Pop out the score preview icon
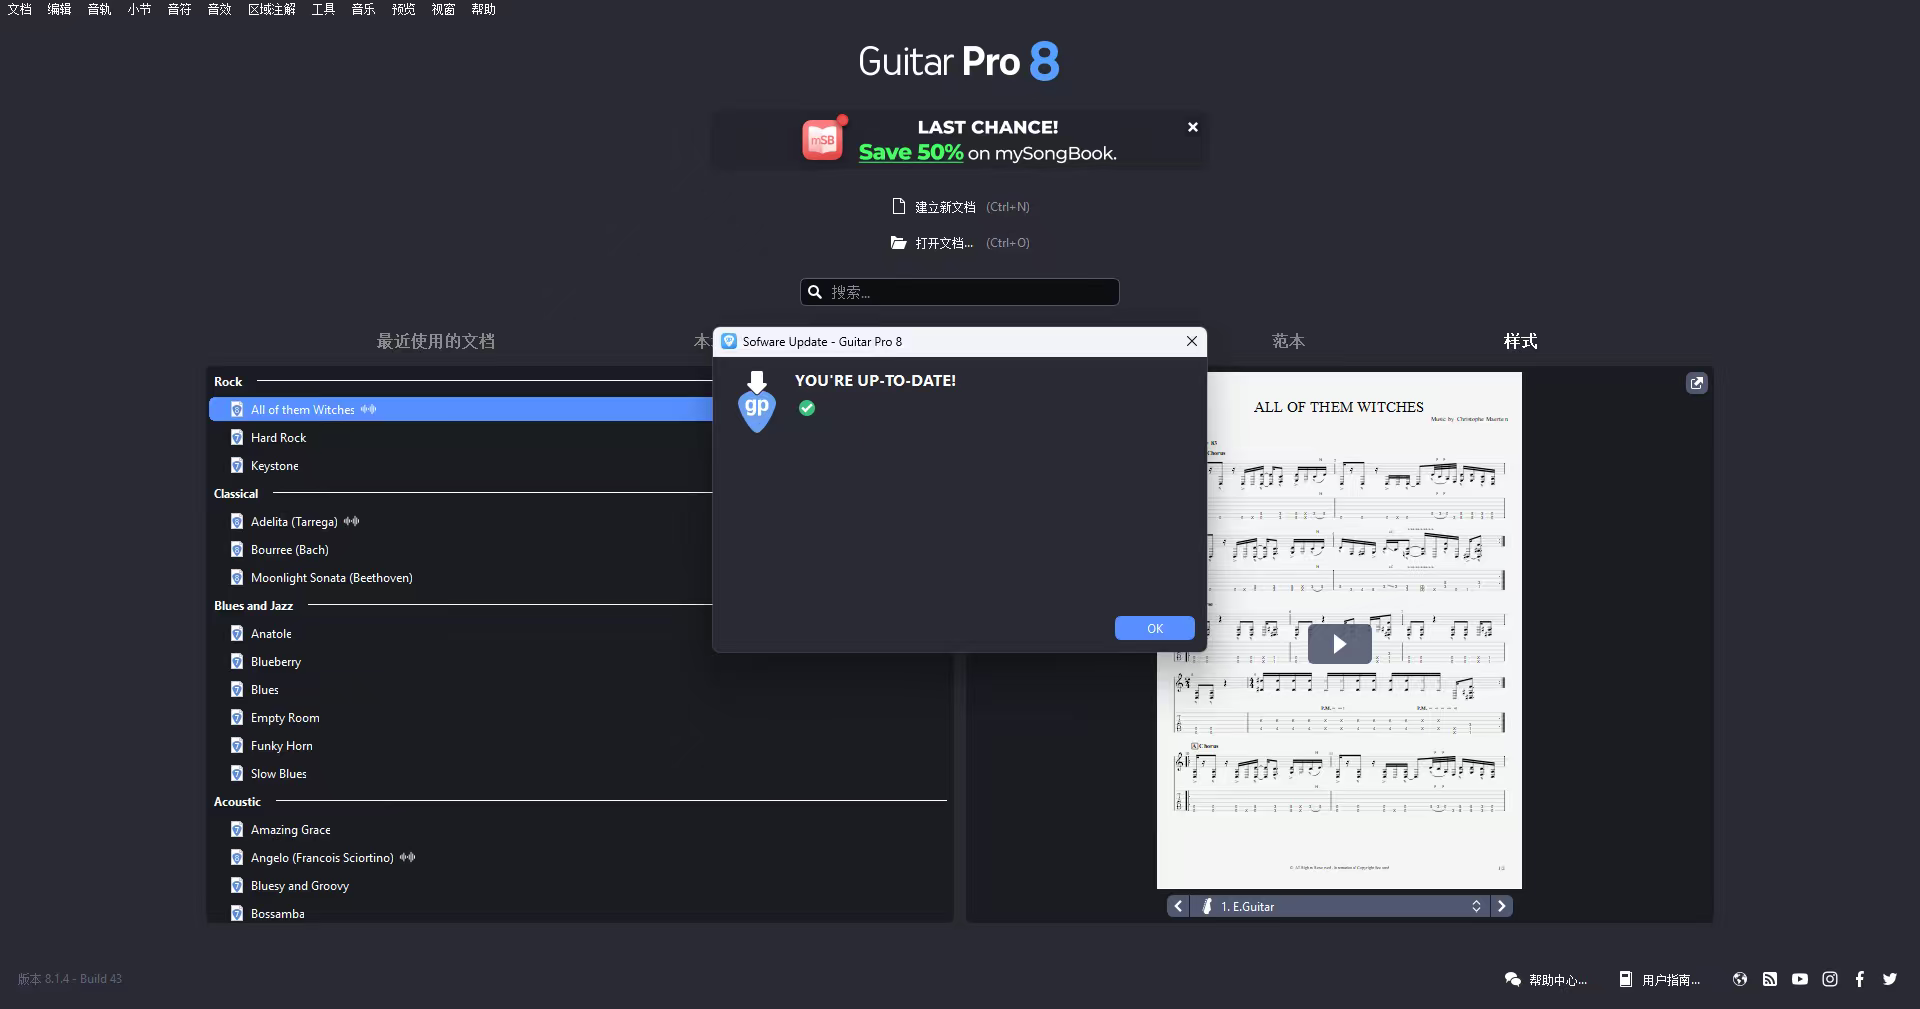This screenshot has width=1920, height=1009. (1696, 383)
